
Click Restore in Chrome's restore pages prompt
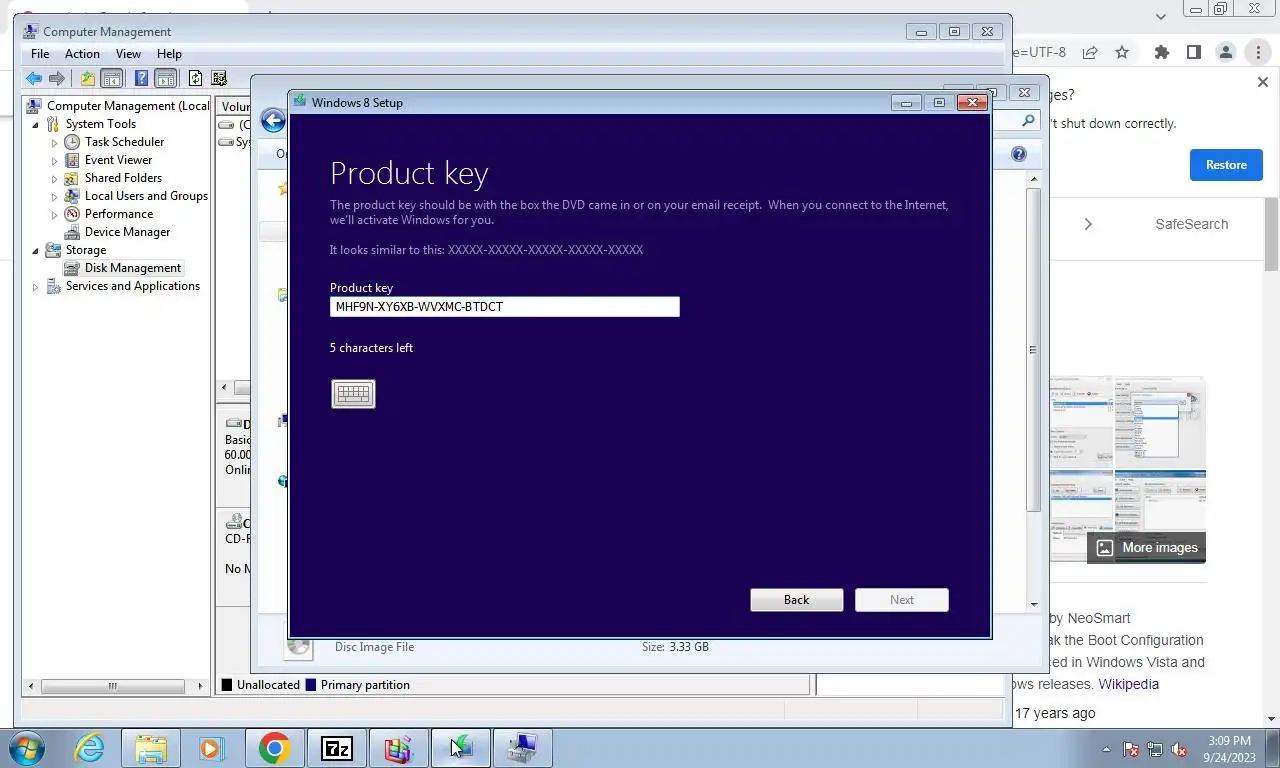click(1226, 165)
